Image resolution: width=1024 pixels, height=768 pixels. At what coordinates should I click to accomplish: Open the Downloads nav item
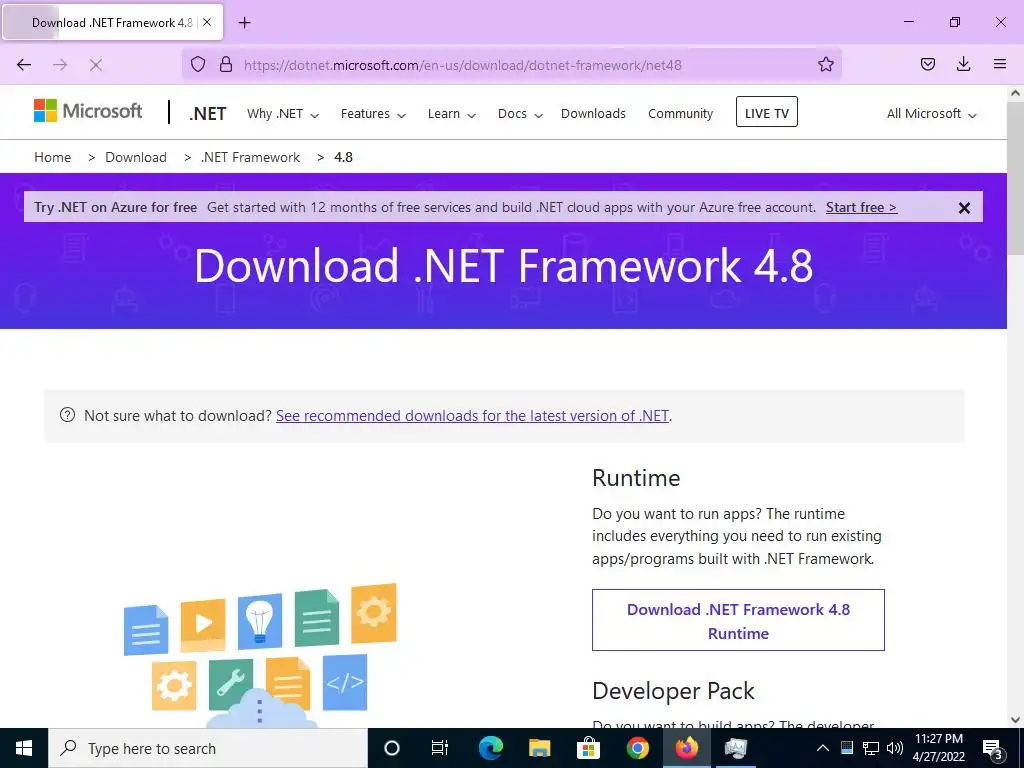click(593, 114)
